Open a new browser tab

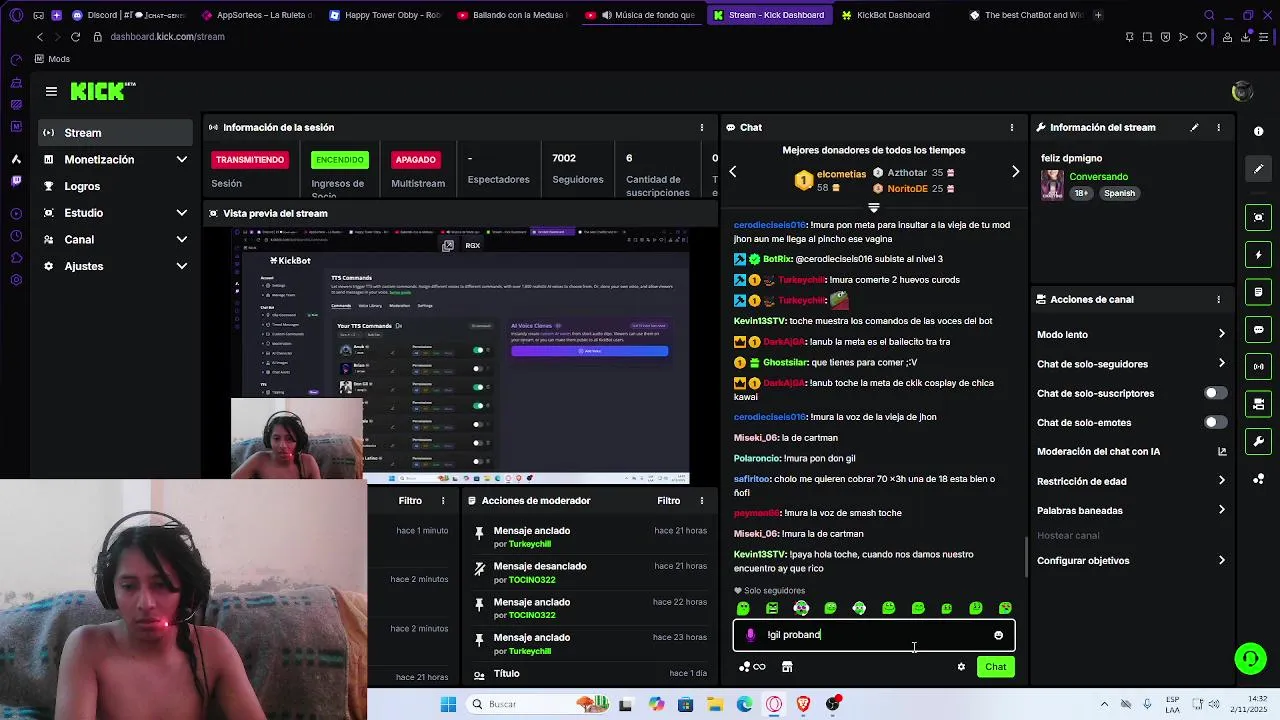[x=1098, y=15]
